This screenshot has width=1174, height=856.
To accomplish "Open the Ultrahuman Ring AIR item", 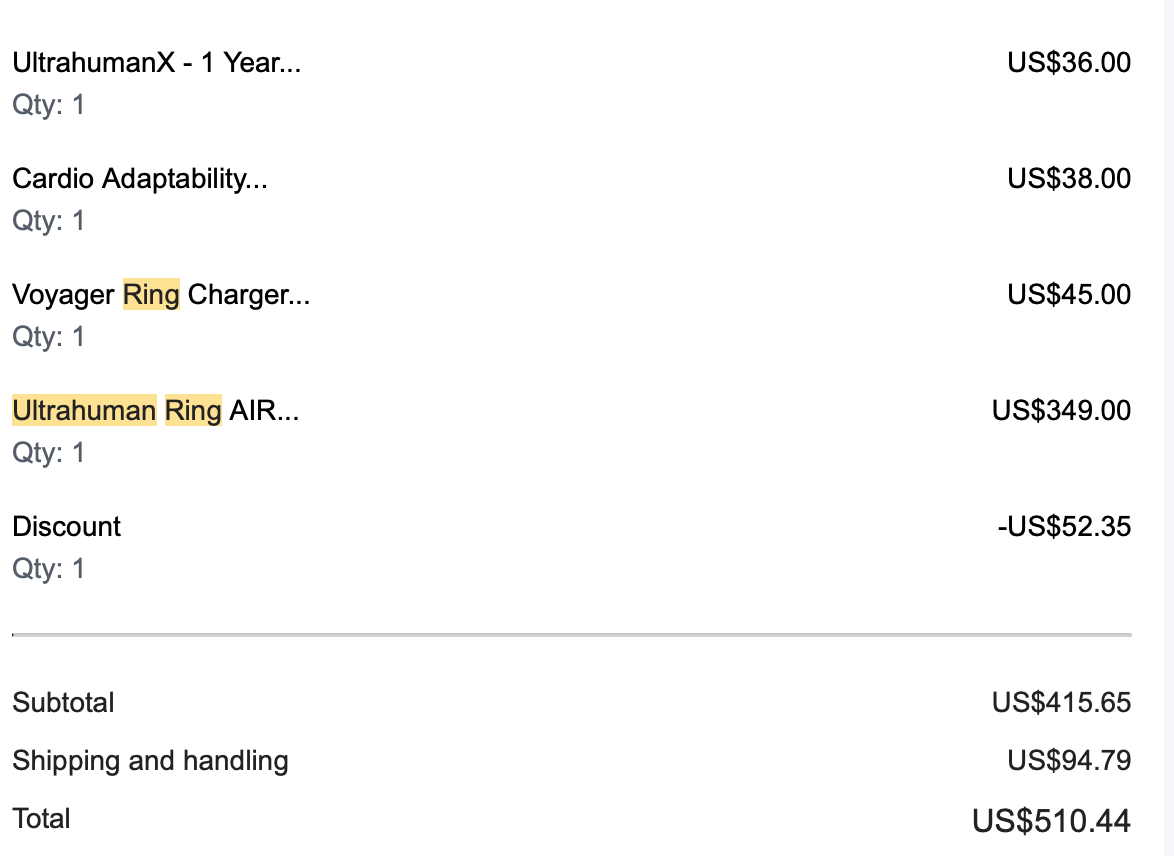I will 155,411.
